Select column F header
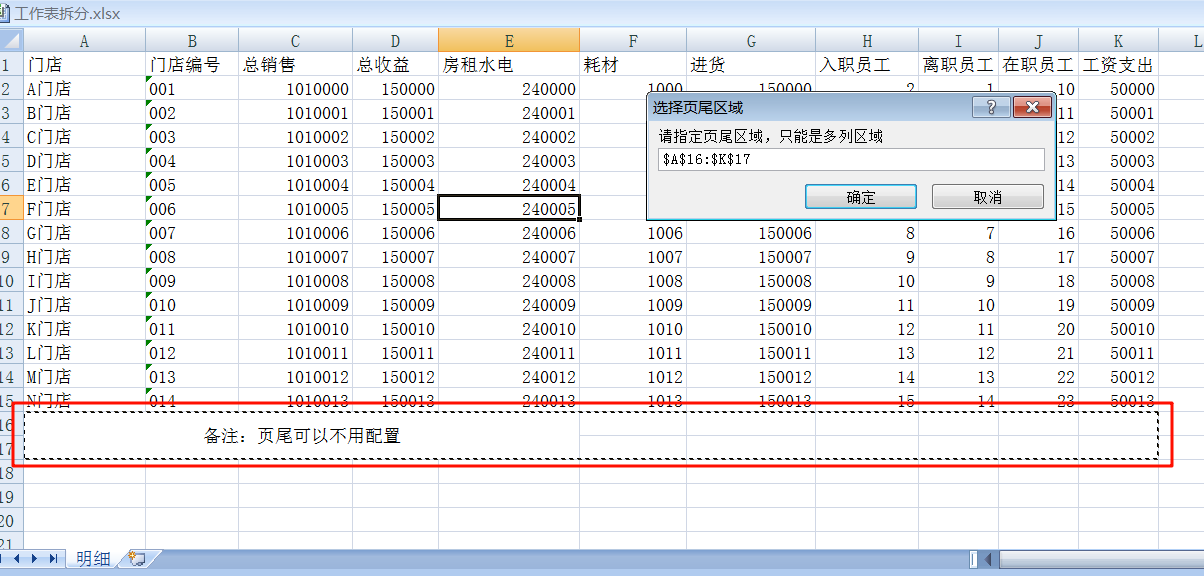This screenshot has width=1204, height=576. click(x=633, y=41)
